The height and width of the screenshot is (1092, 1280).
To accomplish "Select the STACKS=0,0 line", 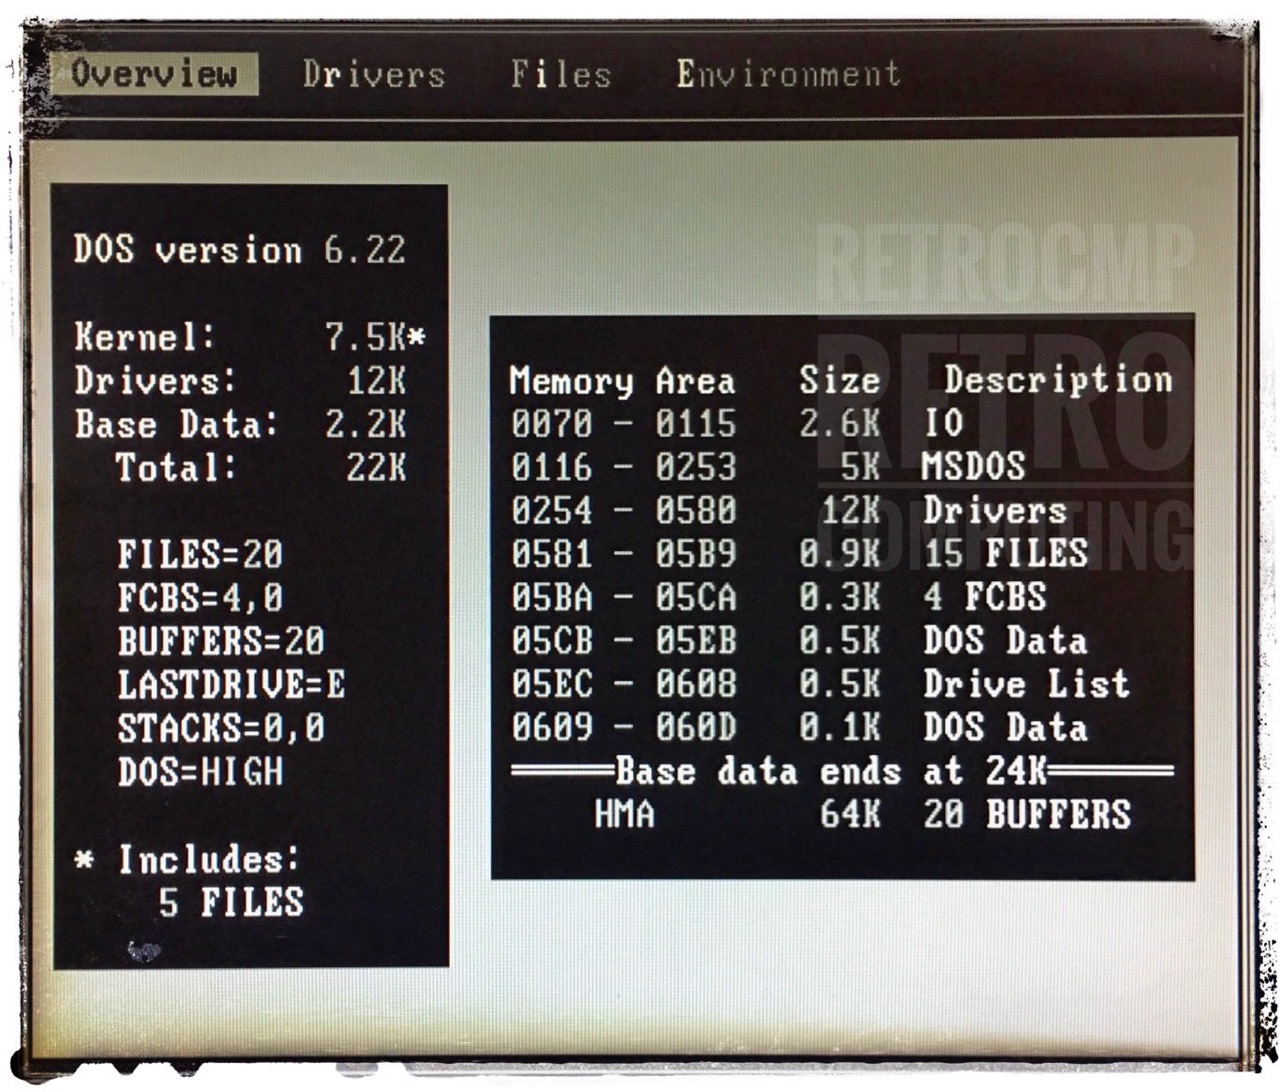I will coord(212,728).
